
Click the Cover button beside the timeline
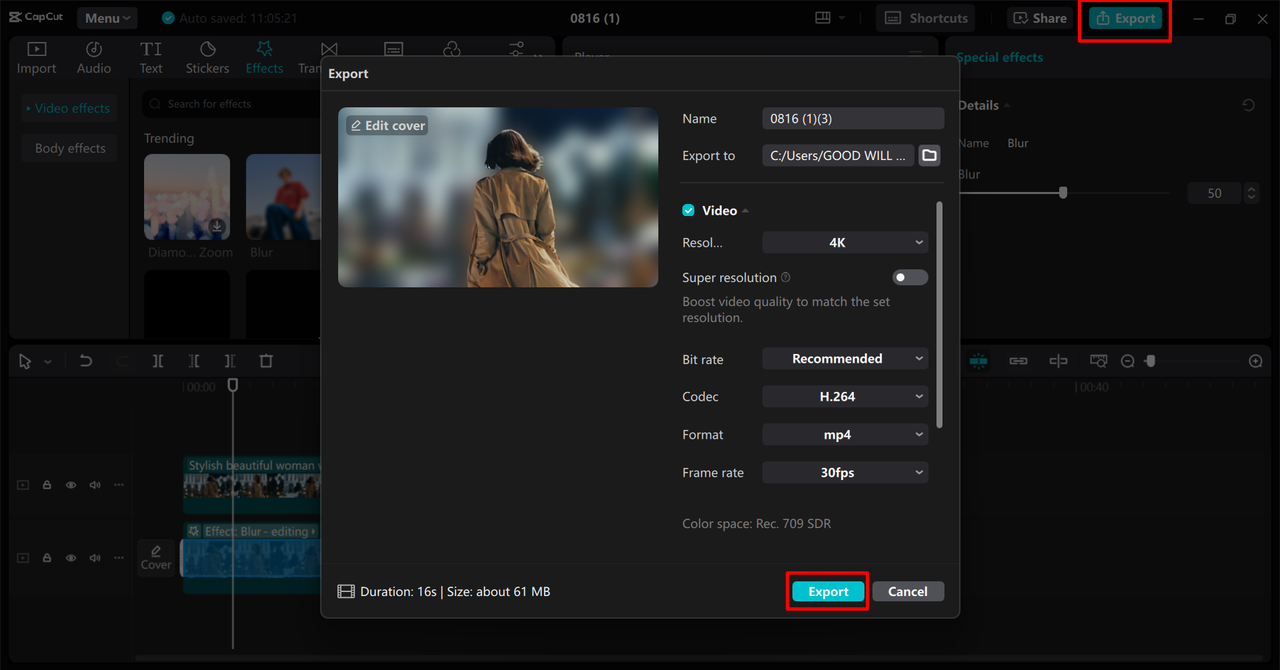156,558
